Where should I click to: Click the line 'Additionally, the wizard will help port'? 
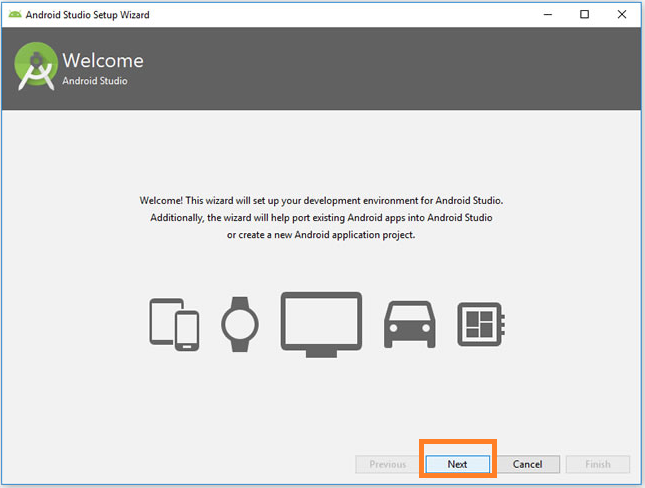click(321, 218)
